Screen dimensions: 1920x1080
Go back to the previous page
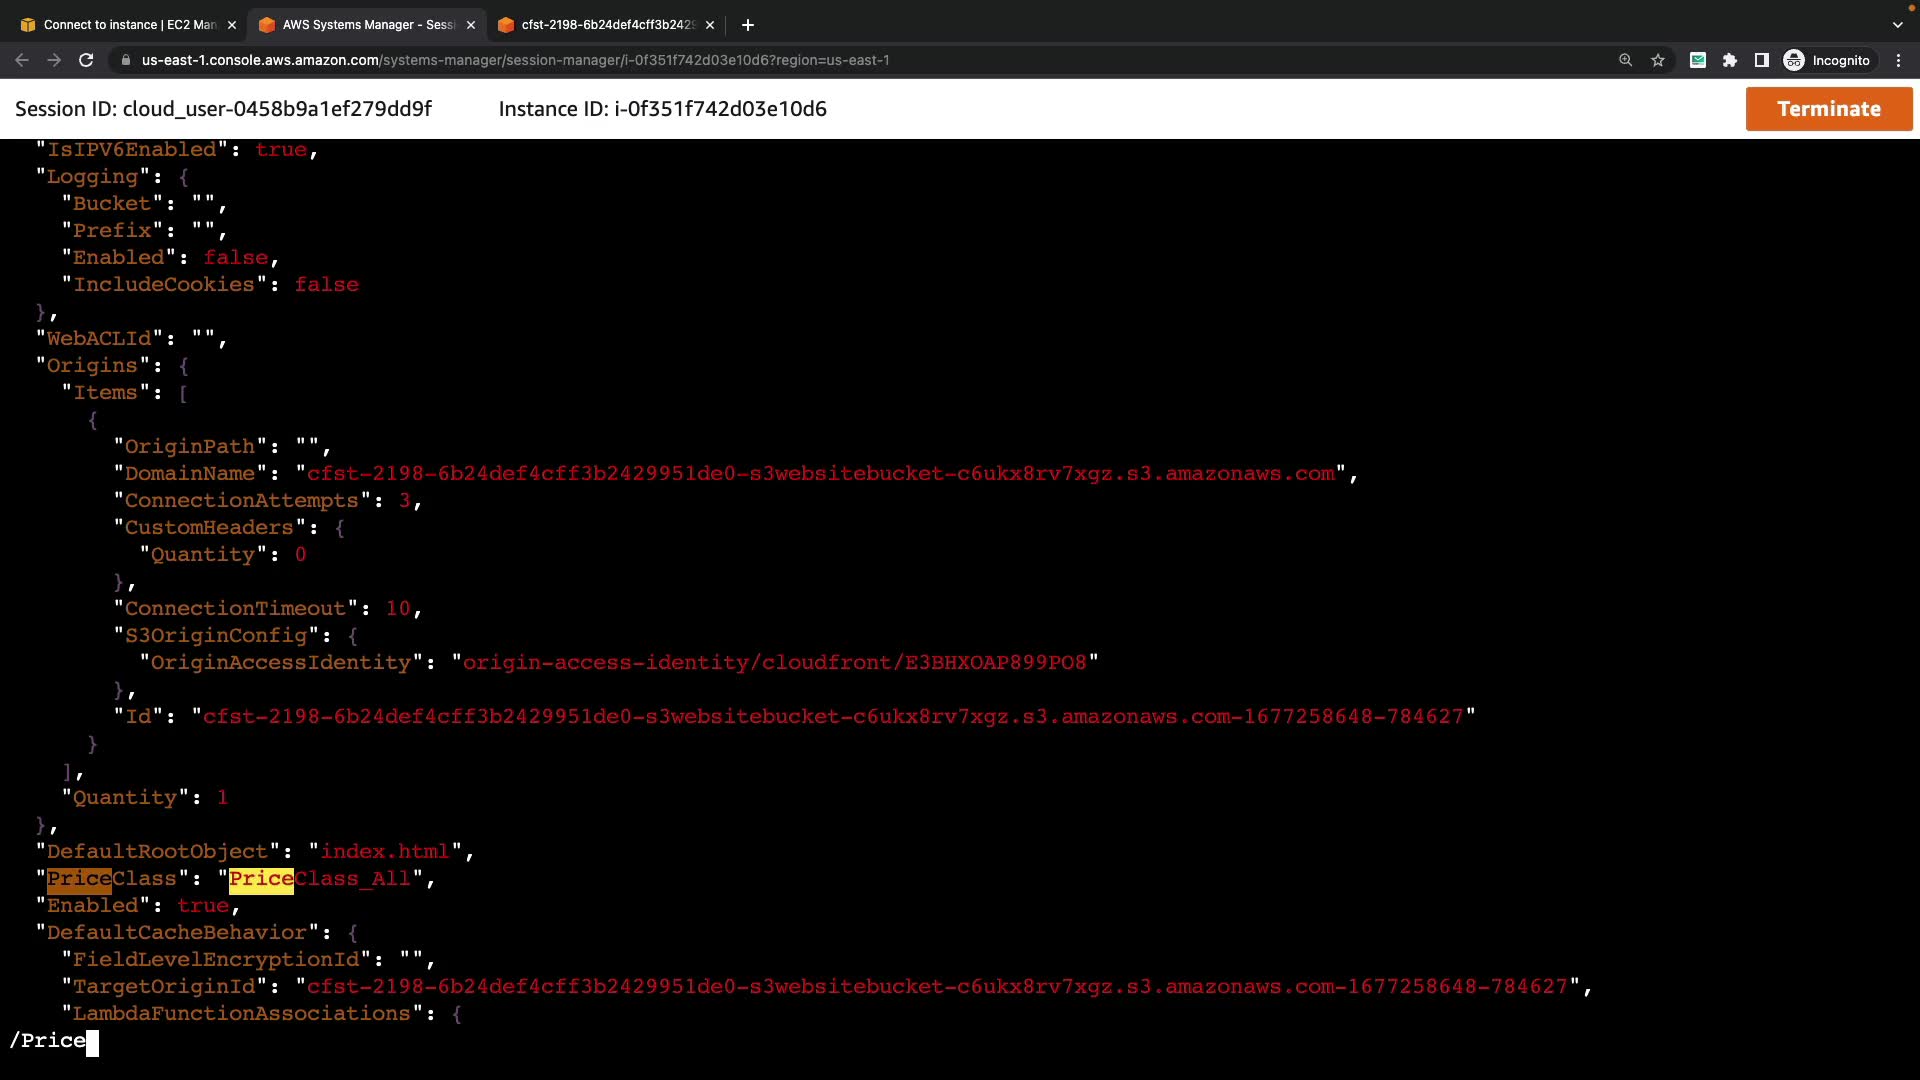tap(22, 60)
